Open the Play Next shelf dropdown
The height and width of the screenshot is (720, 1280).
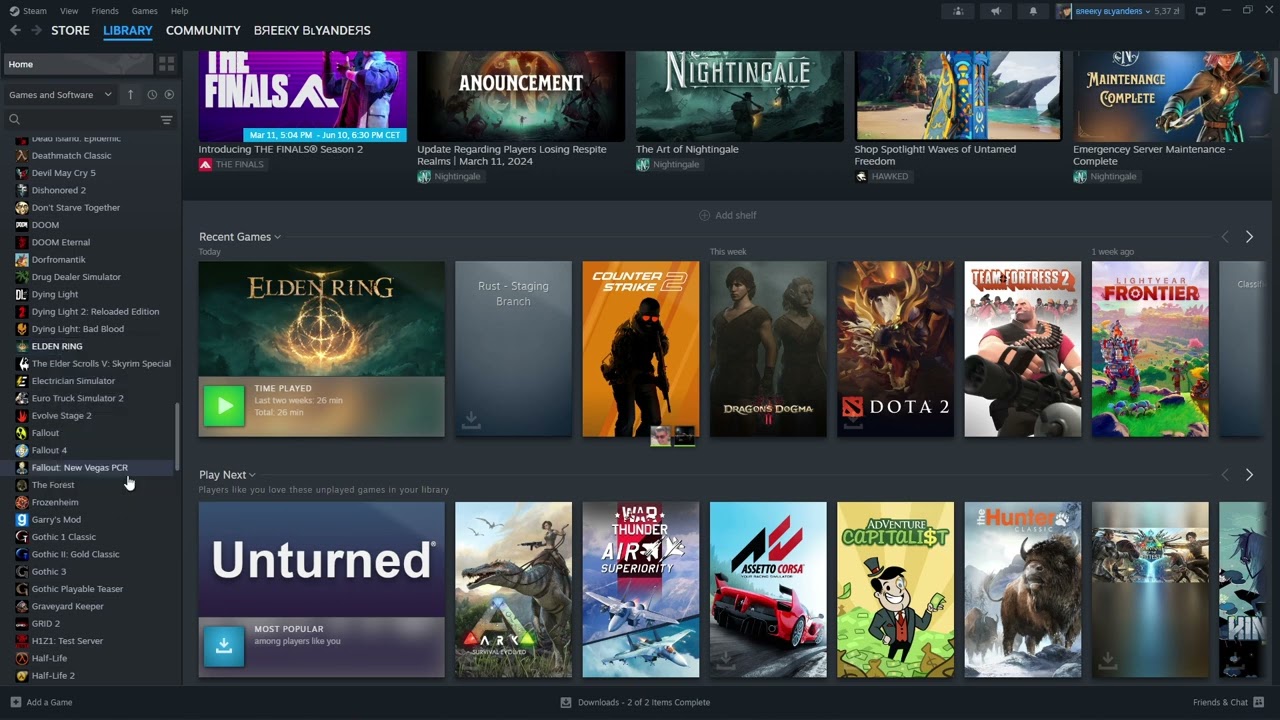pos(227,475)
